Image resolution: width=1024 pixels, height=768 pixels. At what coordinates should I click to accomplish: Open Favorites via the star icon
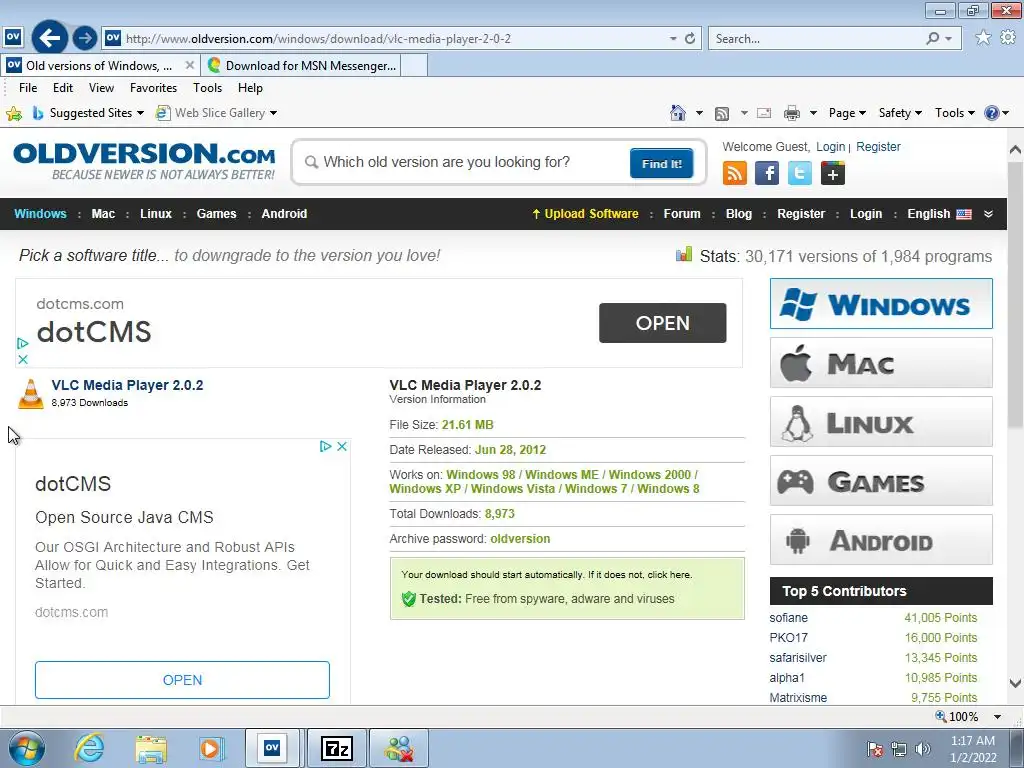point(982,38)
